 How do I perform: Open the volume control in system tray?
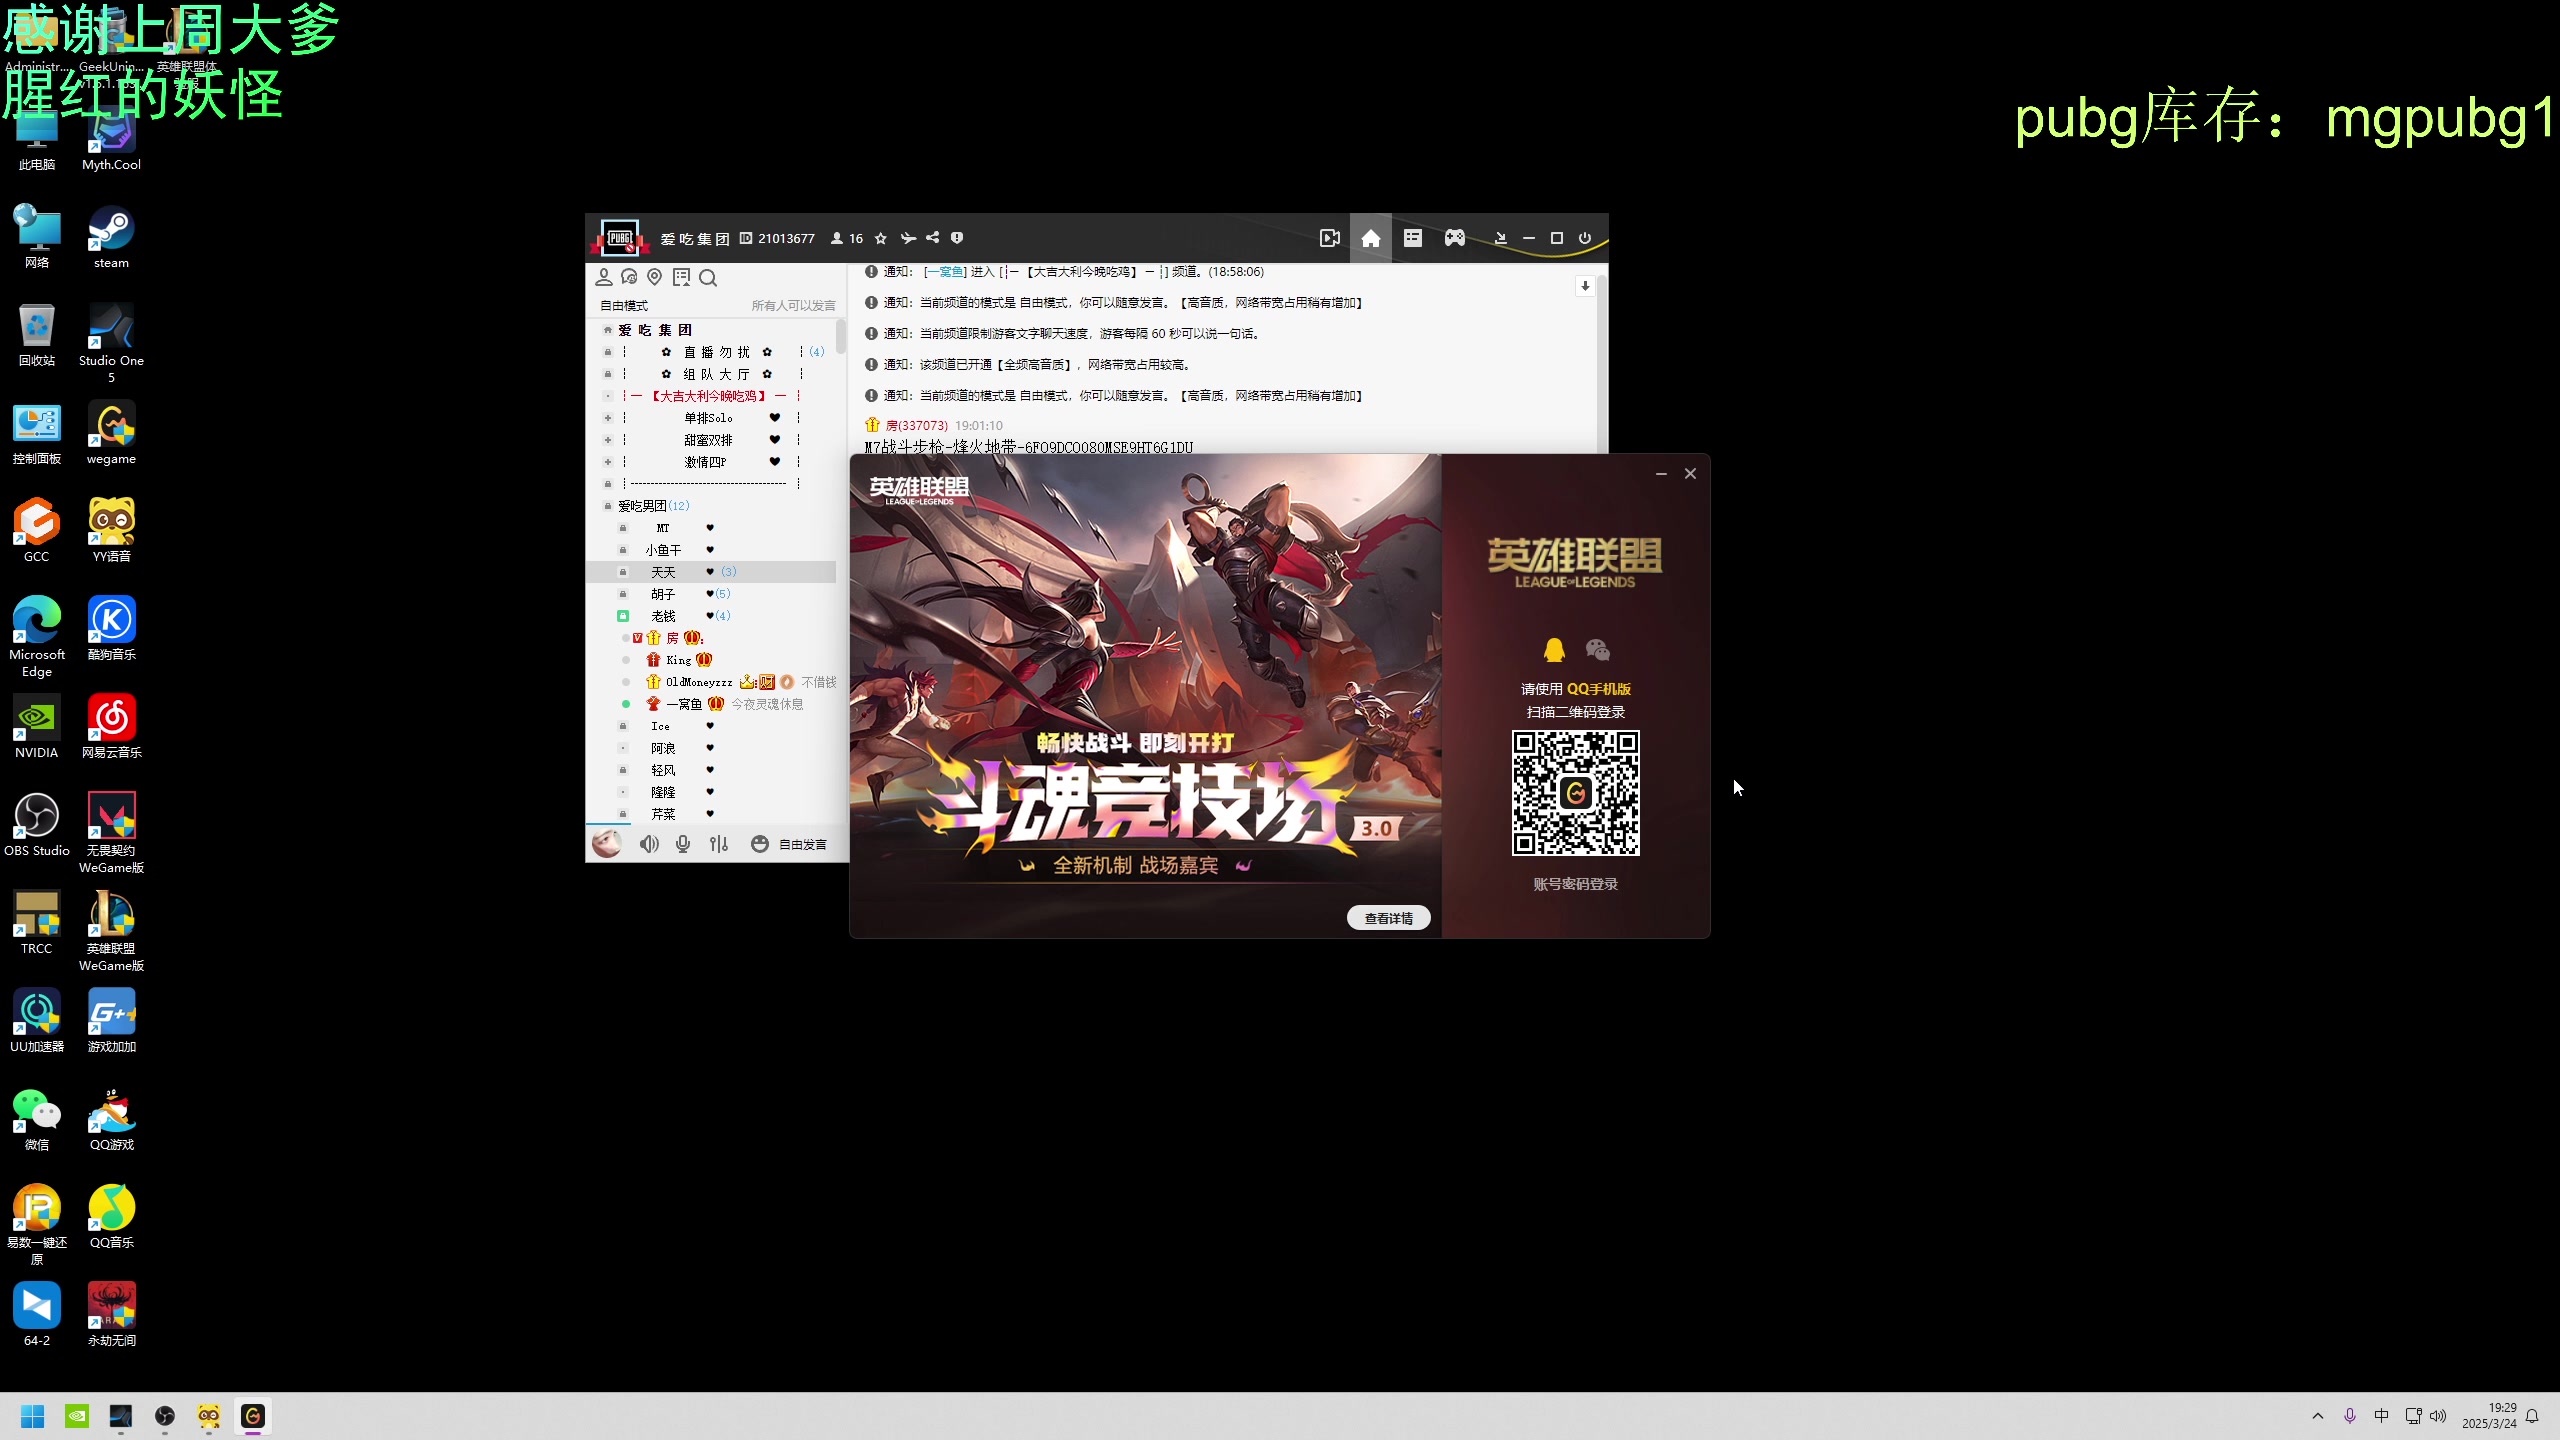[x=2438, y=1416]
